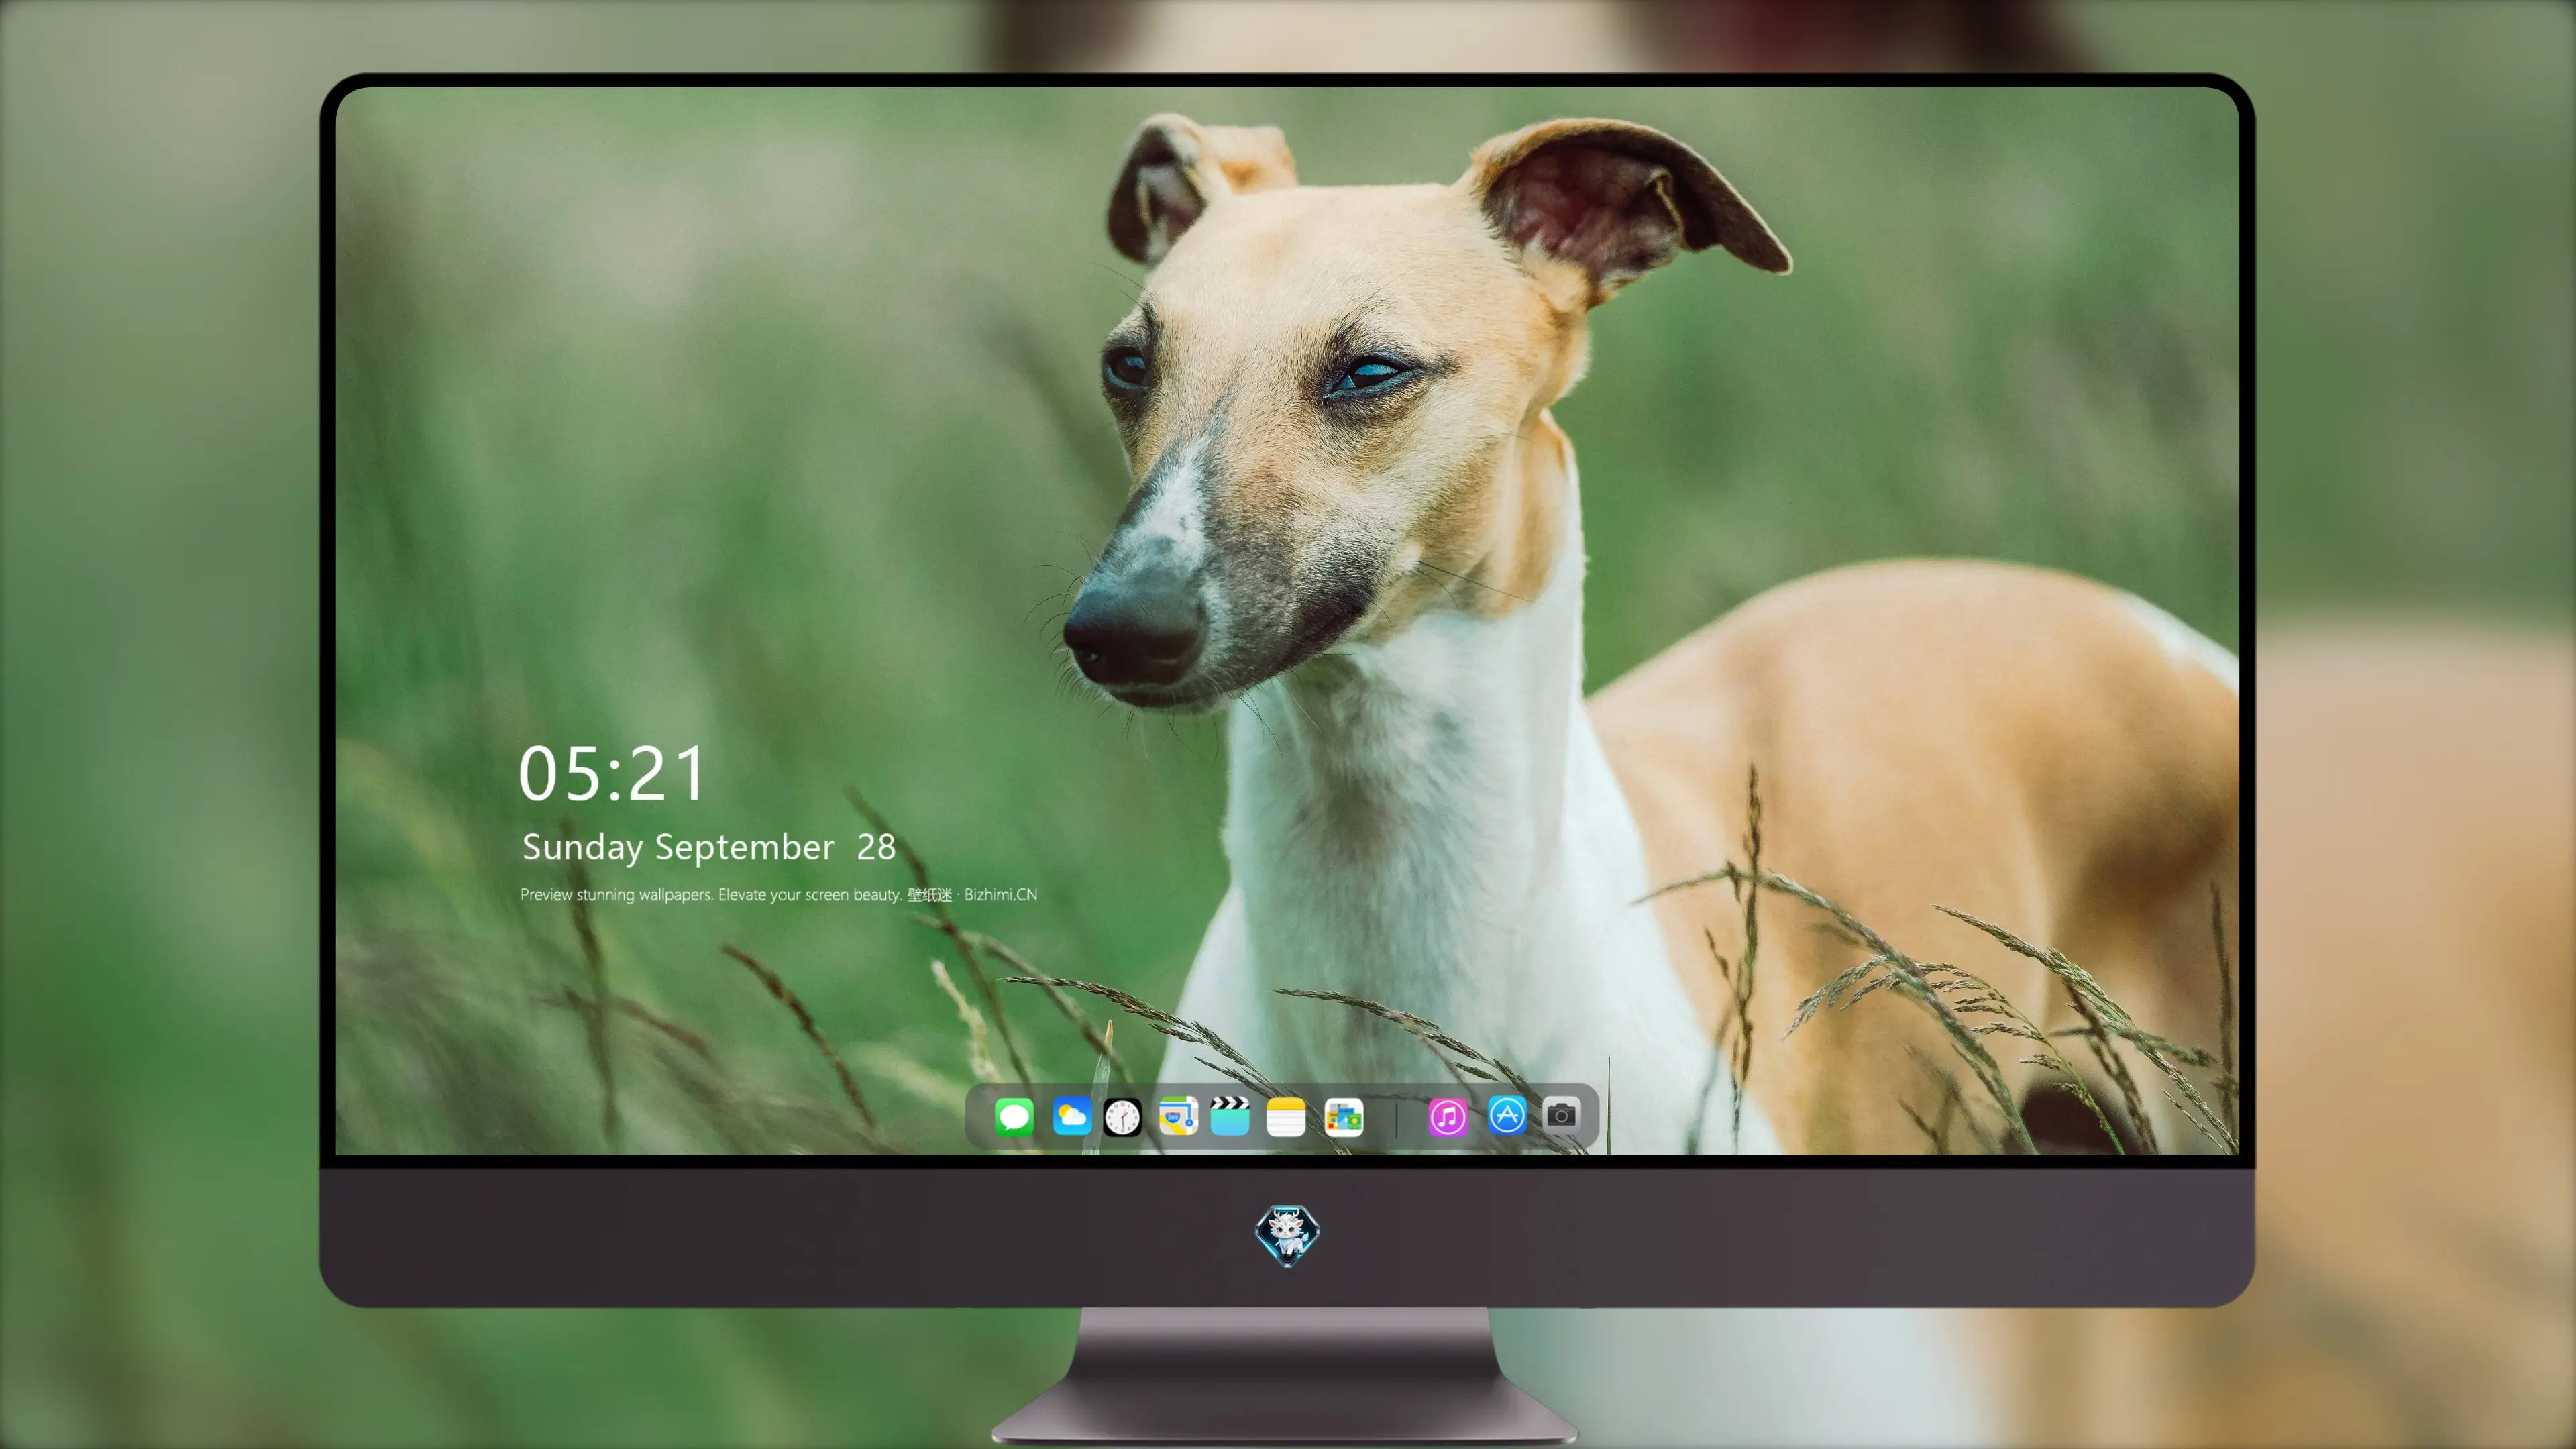Click the dragon logo on the monitor chin
Image resolution: width=2576 pixels, height=1449 pixels.
point(1287,1236)
